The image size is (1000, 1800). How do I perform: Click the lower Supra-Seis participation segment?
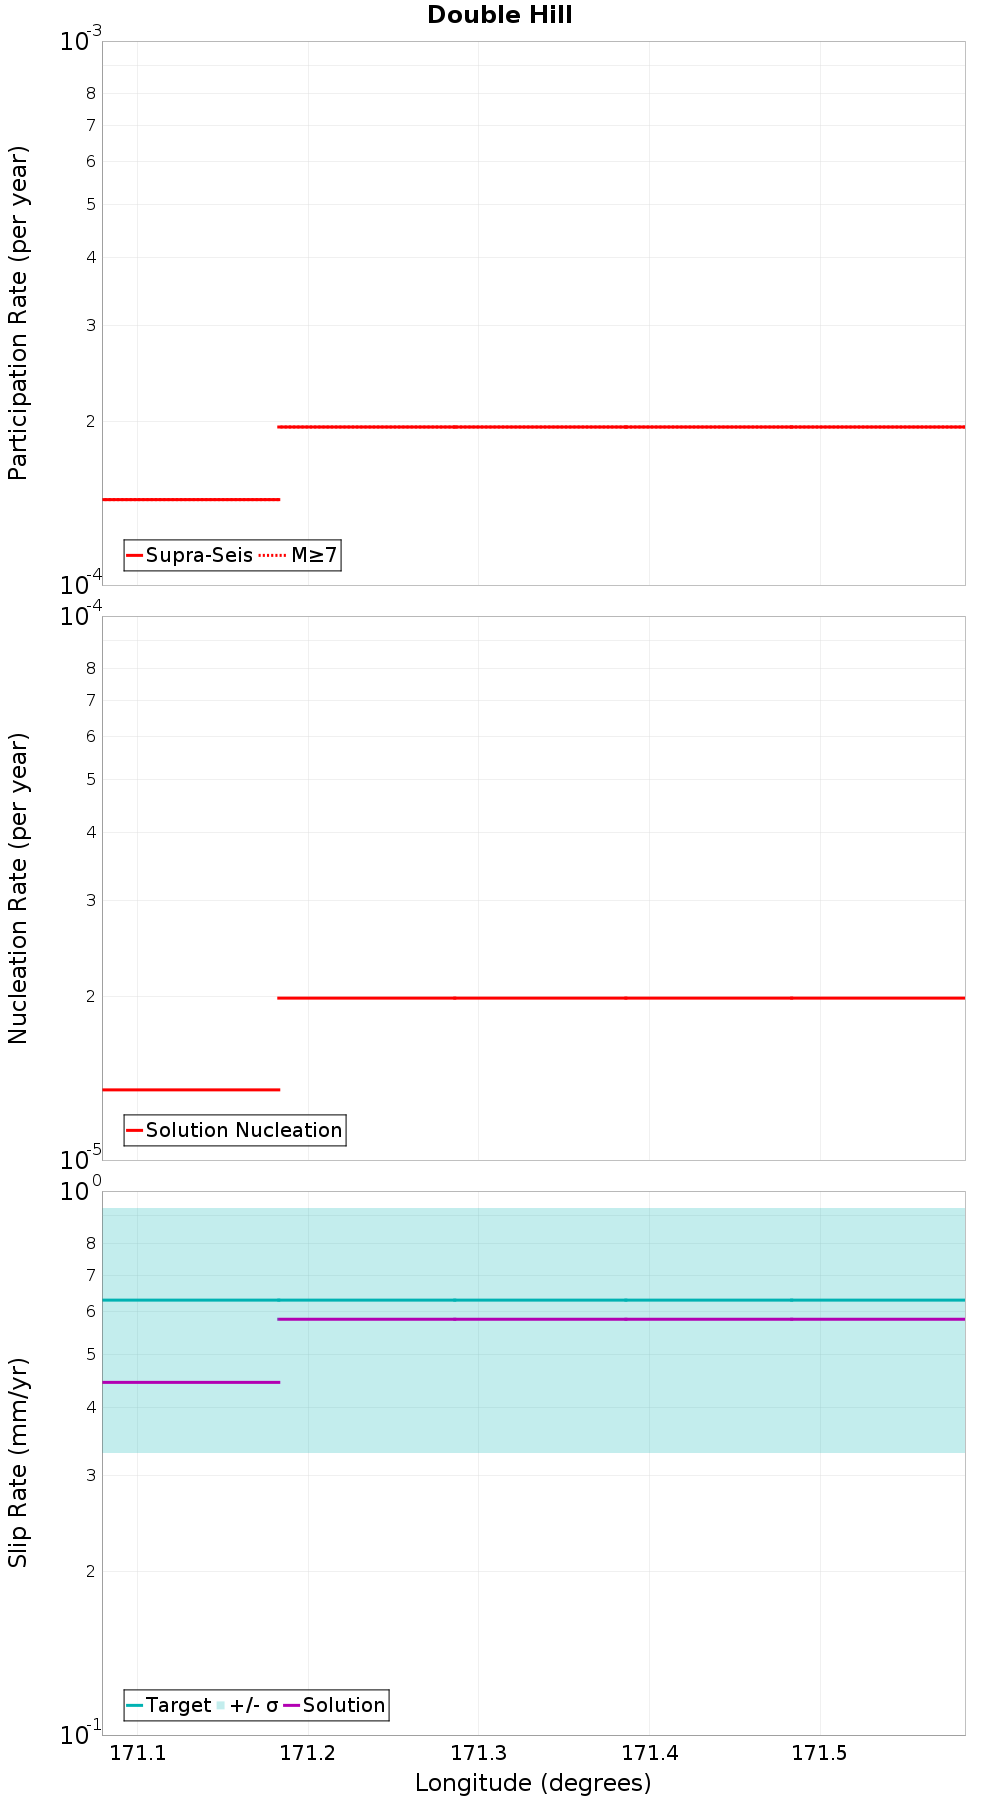191,499
